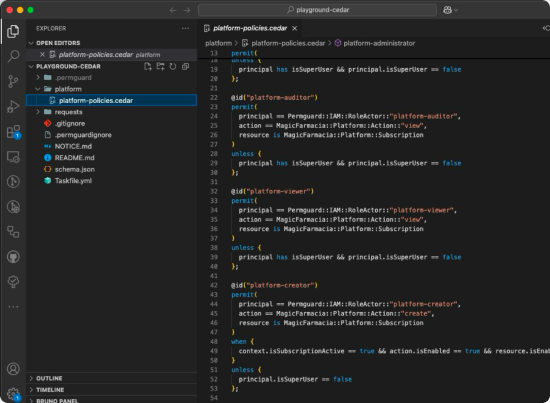Collapse the platform folder
This screenshot has width=550, height=403.
(x=38, y=89)
